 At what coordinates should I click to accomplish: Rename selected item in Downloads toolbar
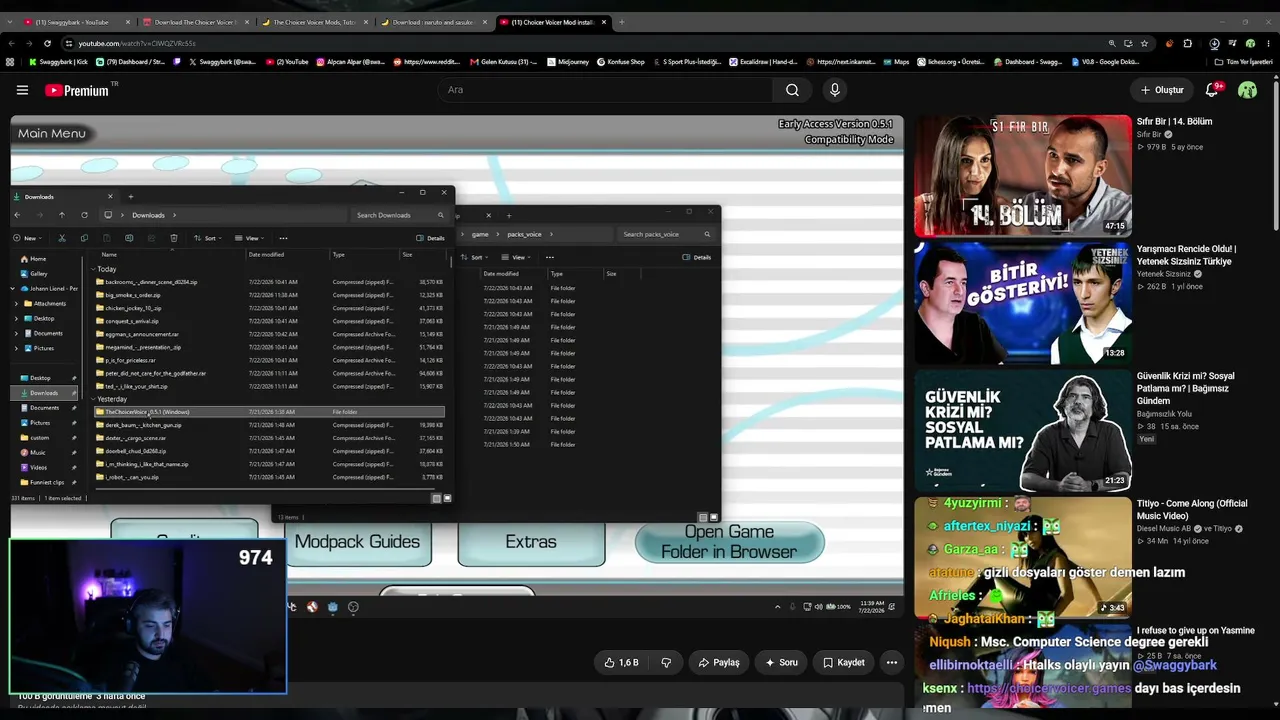pos(129,238)
